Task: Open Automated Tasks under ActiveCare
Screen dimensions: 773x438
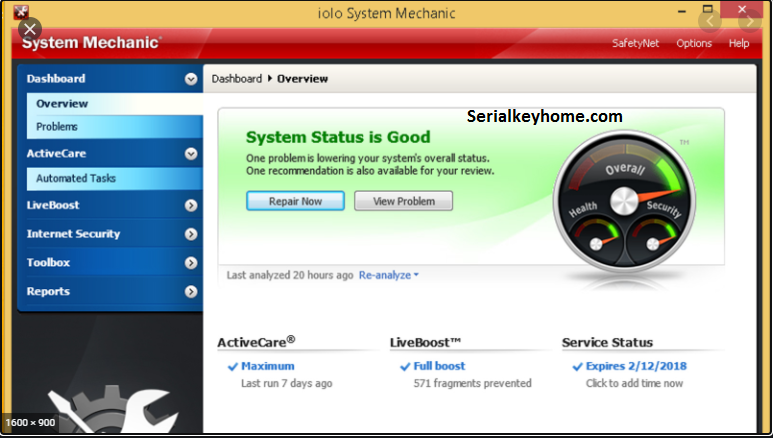Action: pyautogui.click(x=114, y=179)
